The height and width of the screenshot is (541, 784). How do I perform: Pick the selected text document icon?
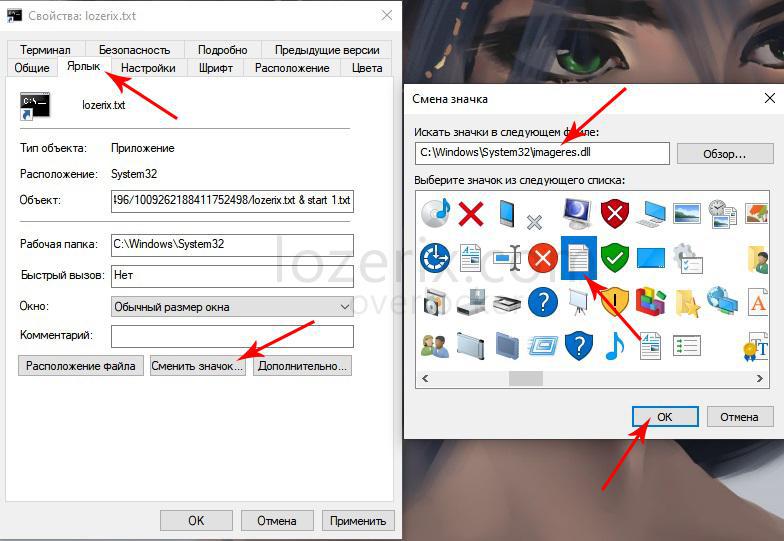pos(578,258)
